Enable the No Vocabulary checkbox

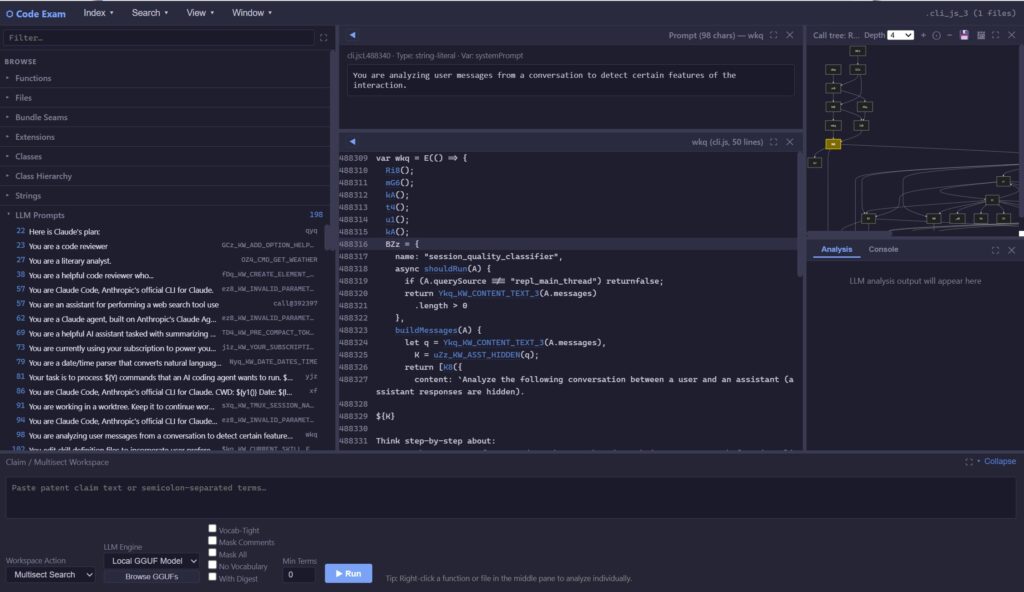pyautogui.click(x=212, y=565)
